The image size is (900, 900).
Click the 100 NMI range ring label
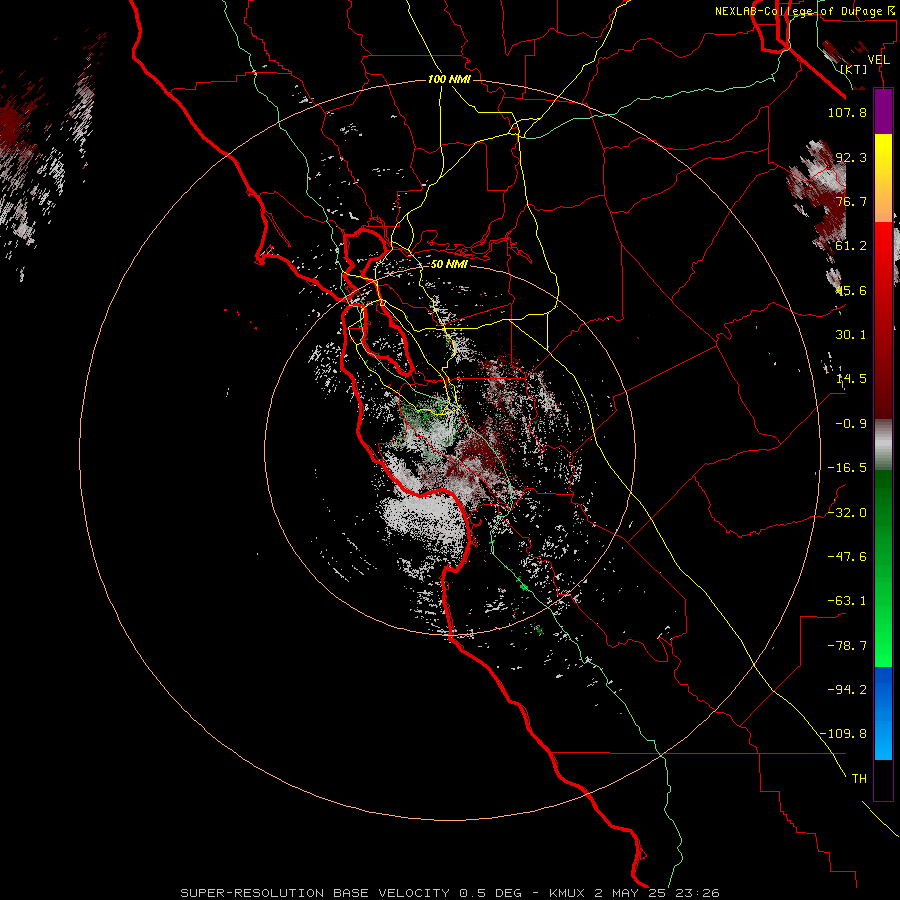pos(449,79)
